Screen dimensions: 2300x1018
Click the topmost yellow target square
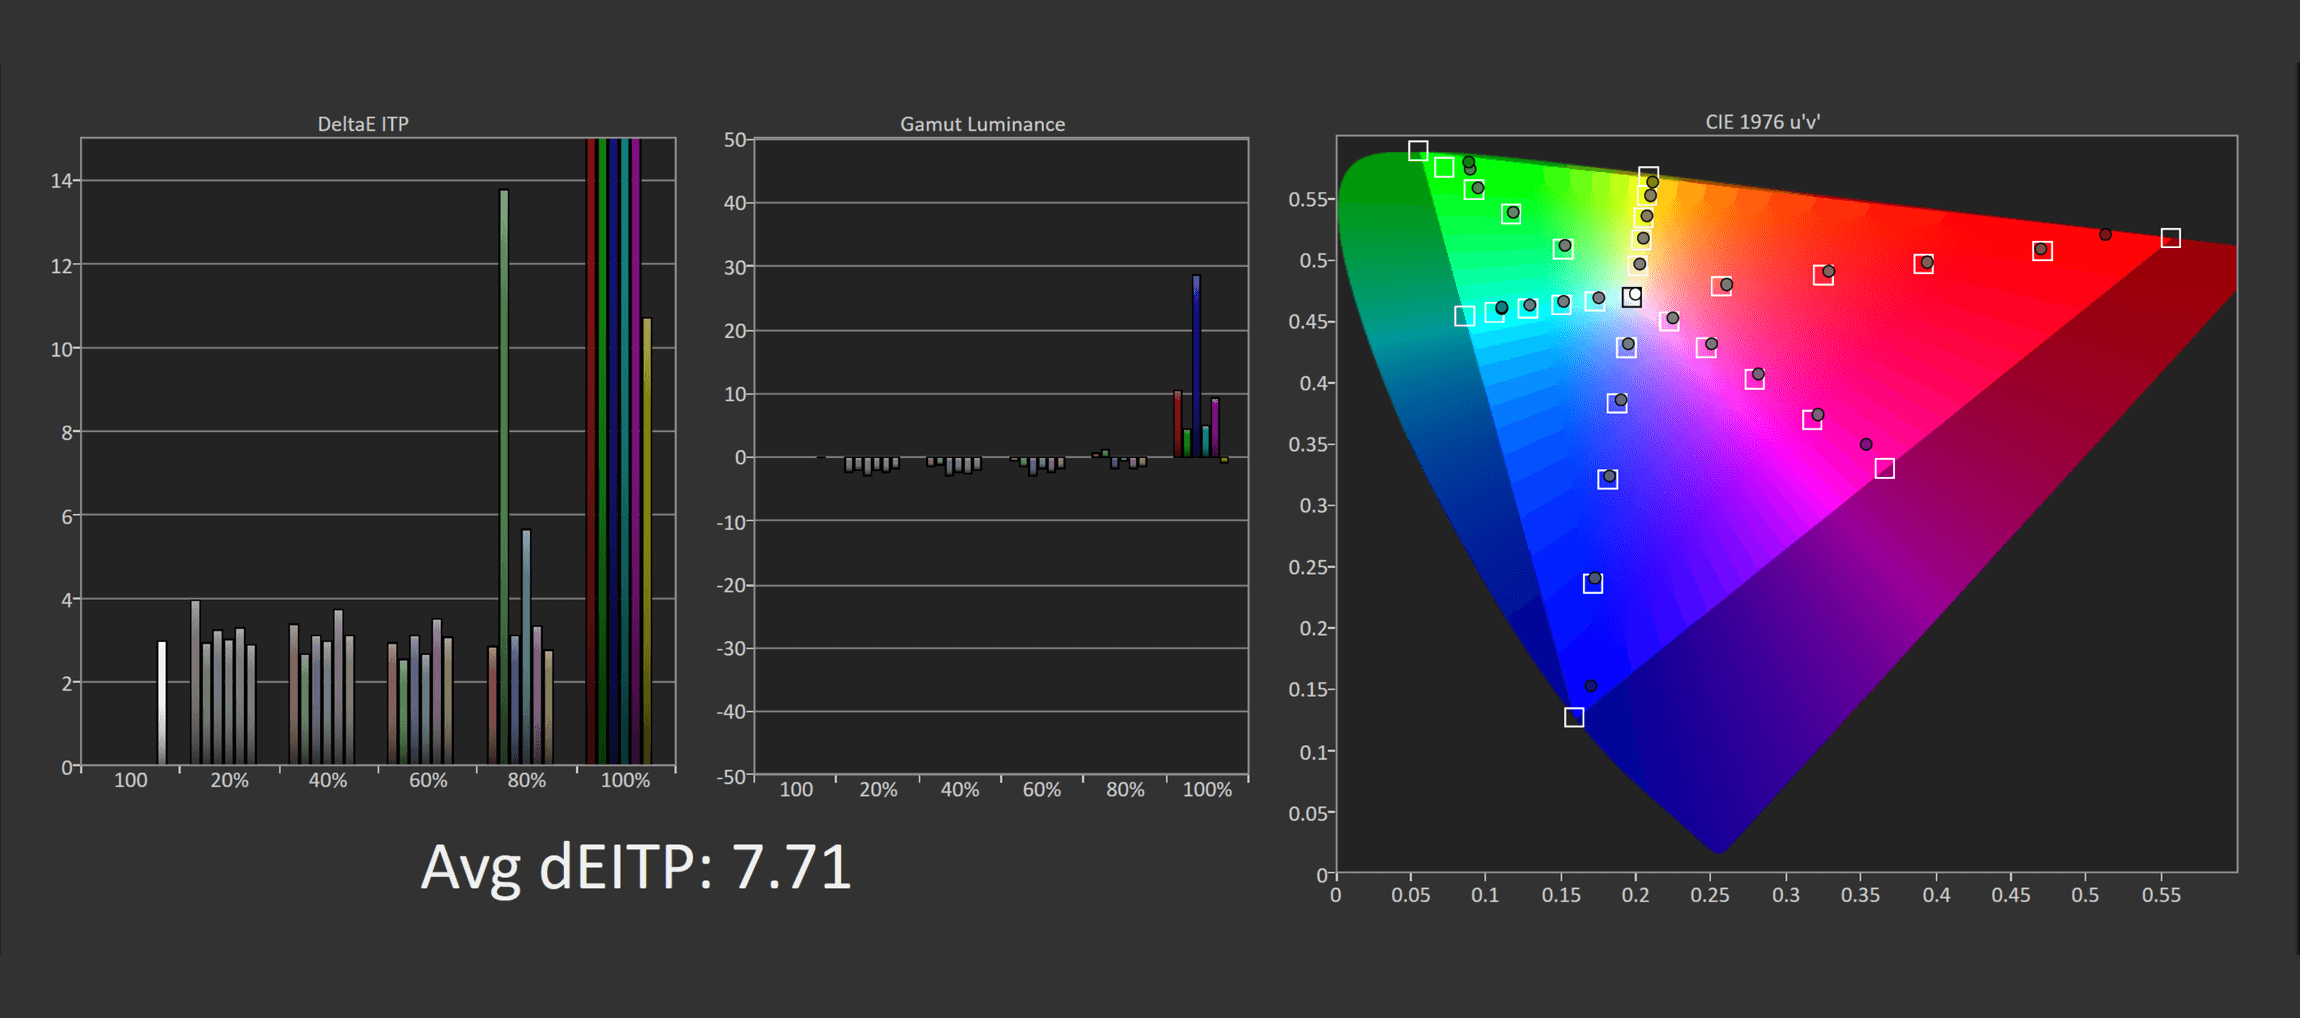(1648, 176)
